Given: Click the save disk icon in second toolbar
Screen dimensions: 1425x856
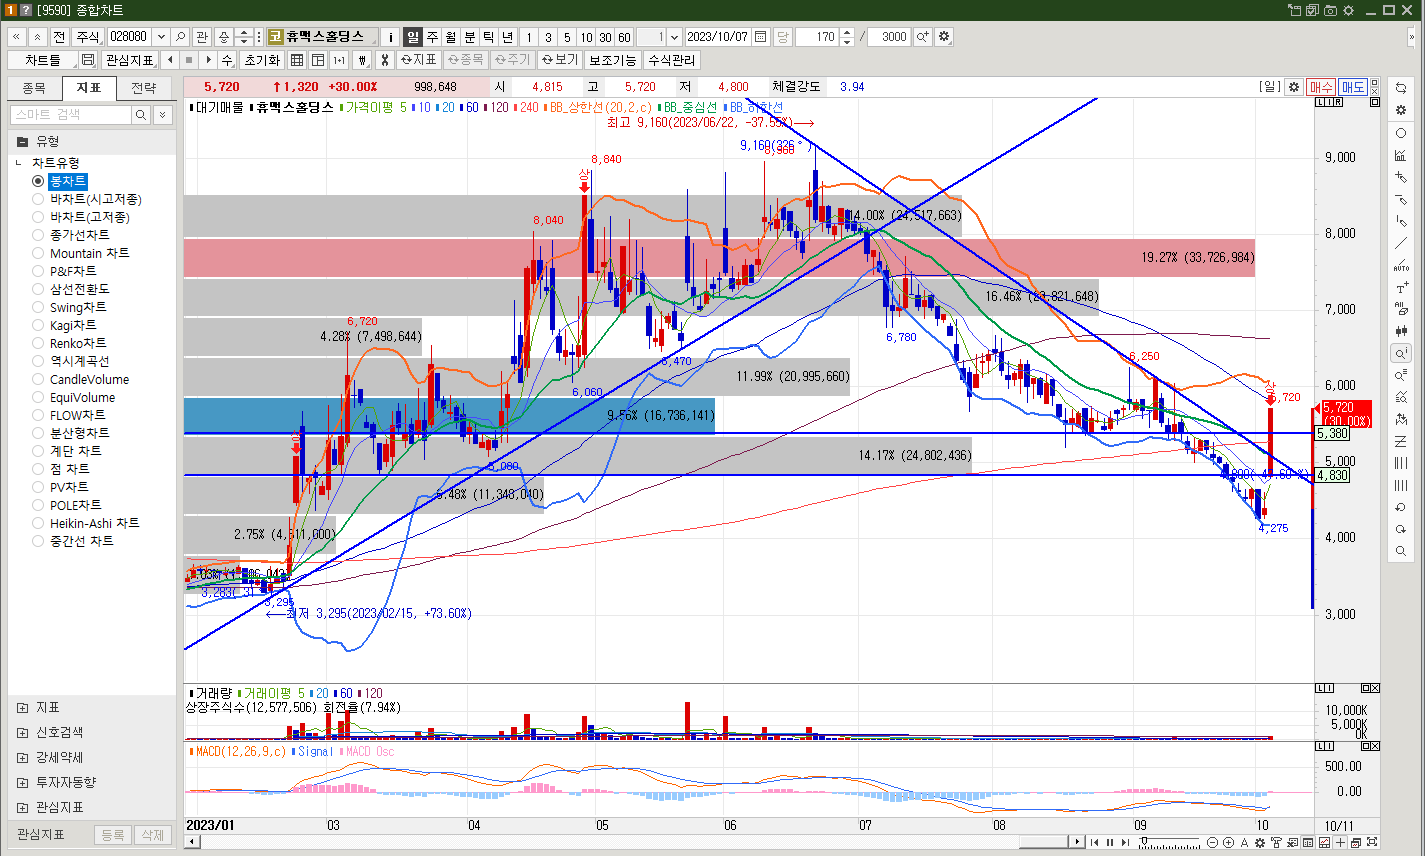Looking at the screenshot, I should 88,60.
